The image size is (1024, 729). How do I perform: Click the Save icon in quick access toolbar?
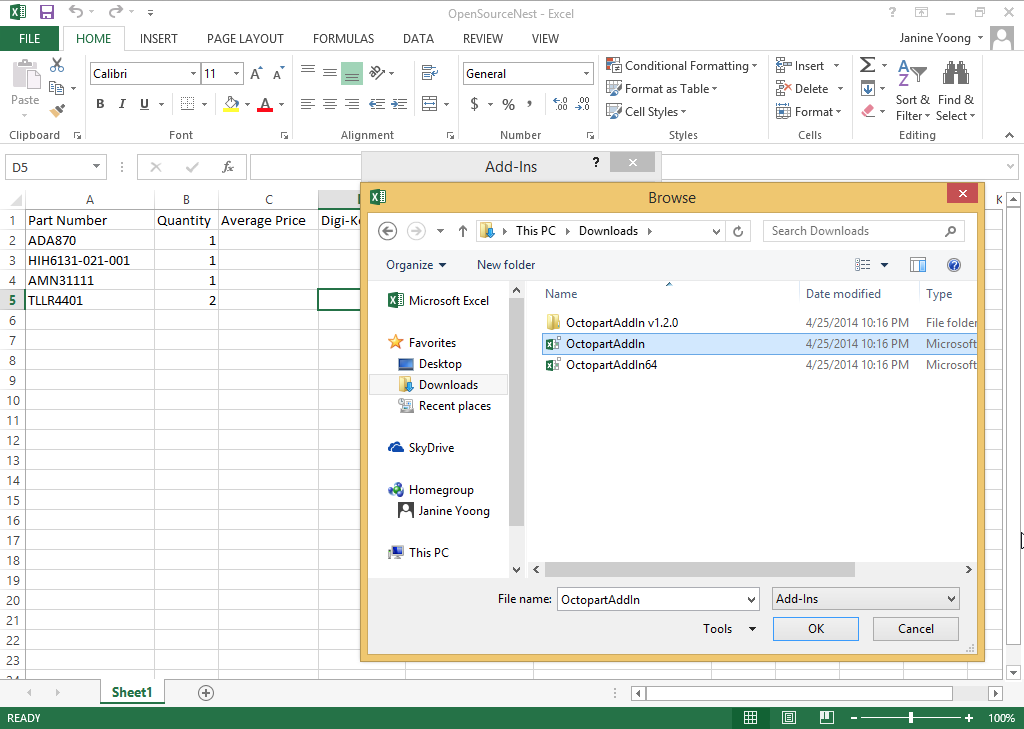(x=46, y=13)
